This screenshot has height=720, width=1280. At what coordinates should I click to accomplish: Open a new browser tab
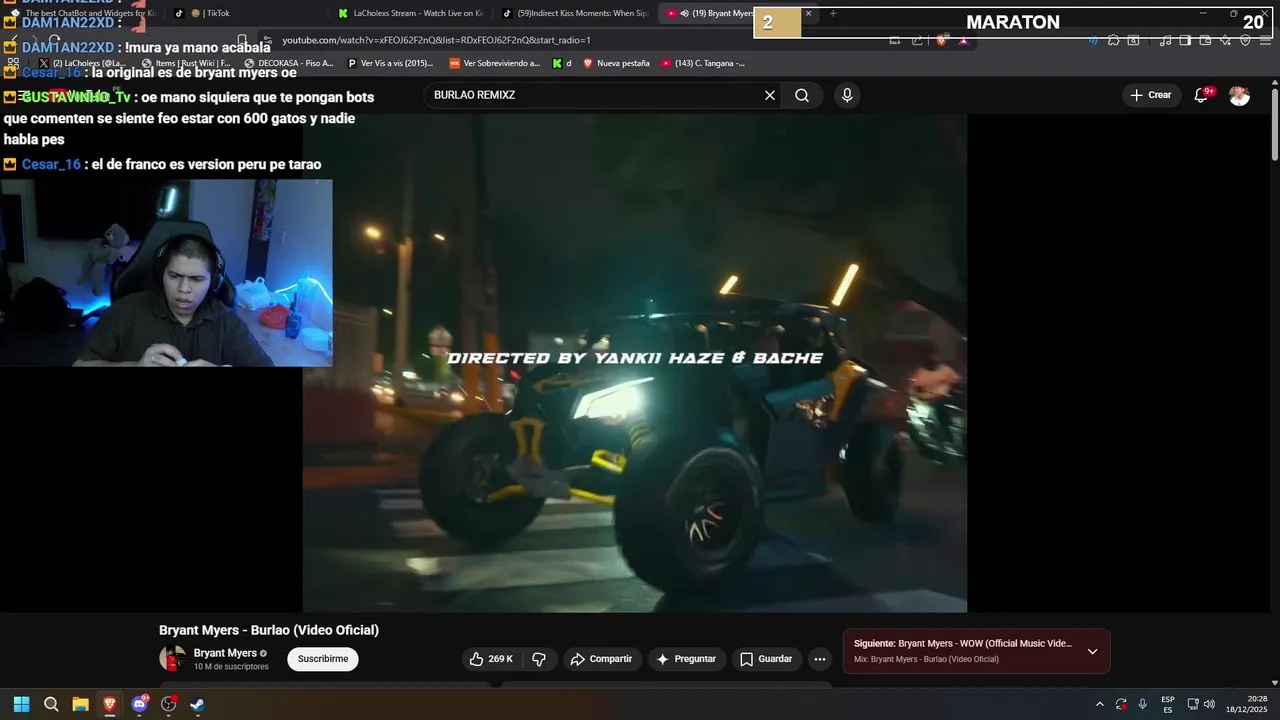(x=833, y=13)
